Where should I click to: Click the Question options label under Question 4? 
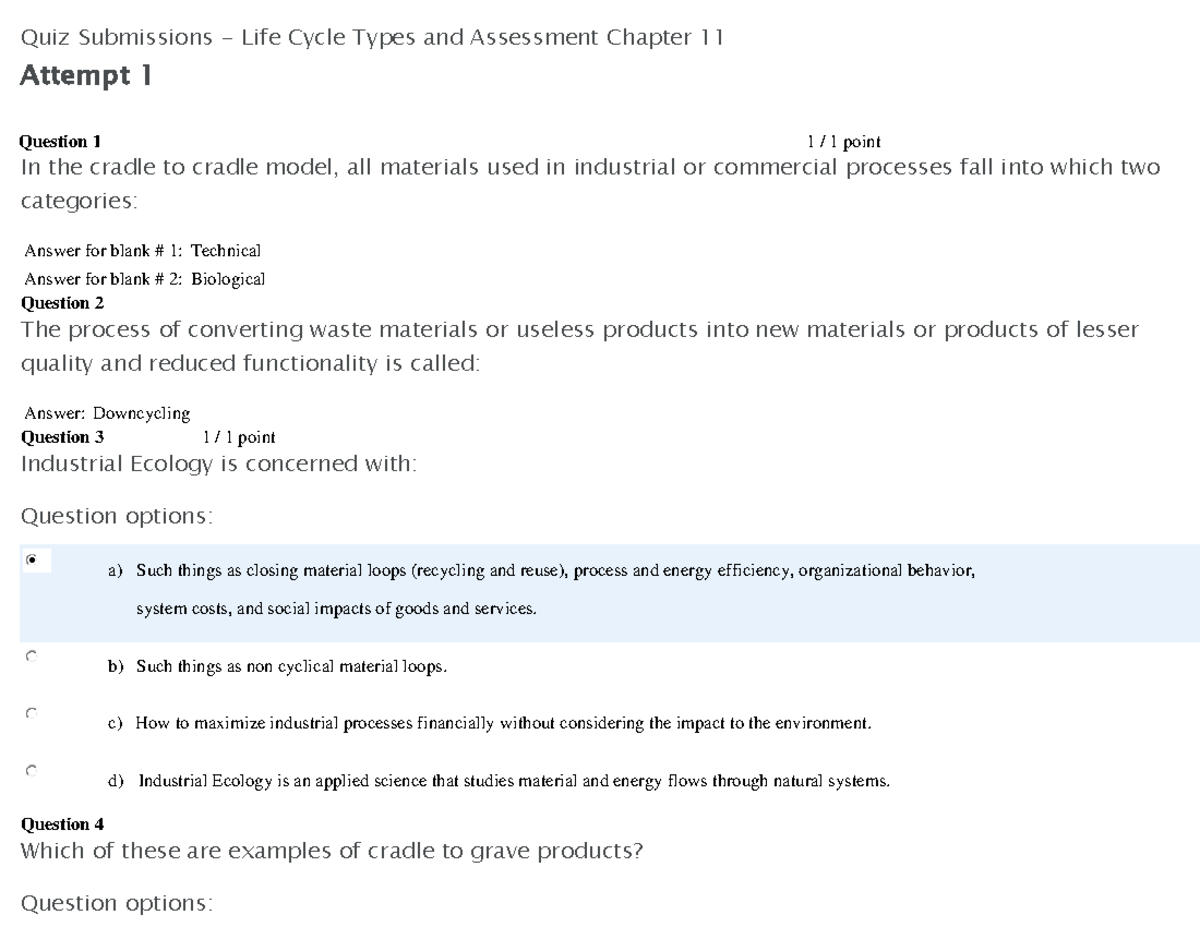(98, 903)
